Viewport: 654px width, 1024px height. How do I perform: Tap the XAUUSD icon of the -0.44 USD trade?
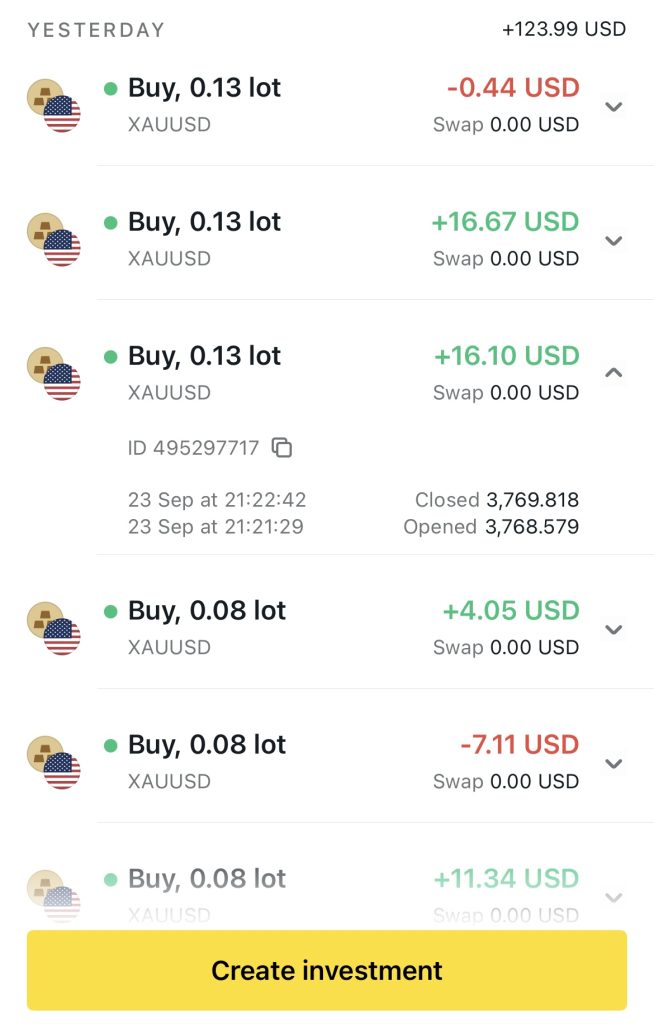53,106
